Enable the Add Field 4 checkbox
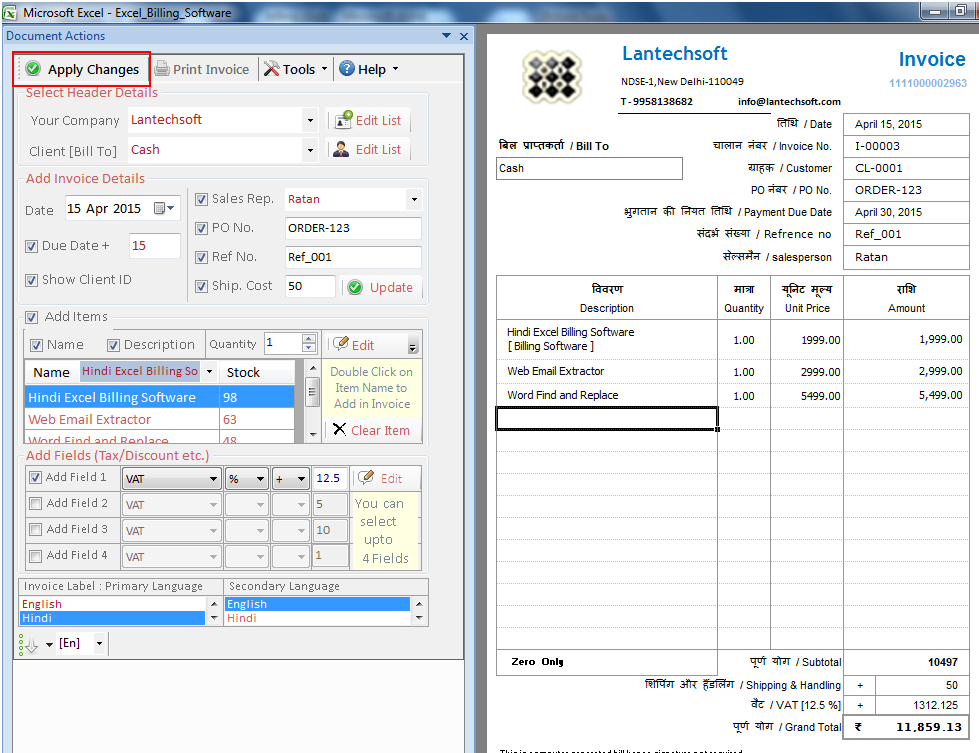979x753 pixels. [36, 556]
